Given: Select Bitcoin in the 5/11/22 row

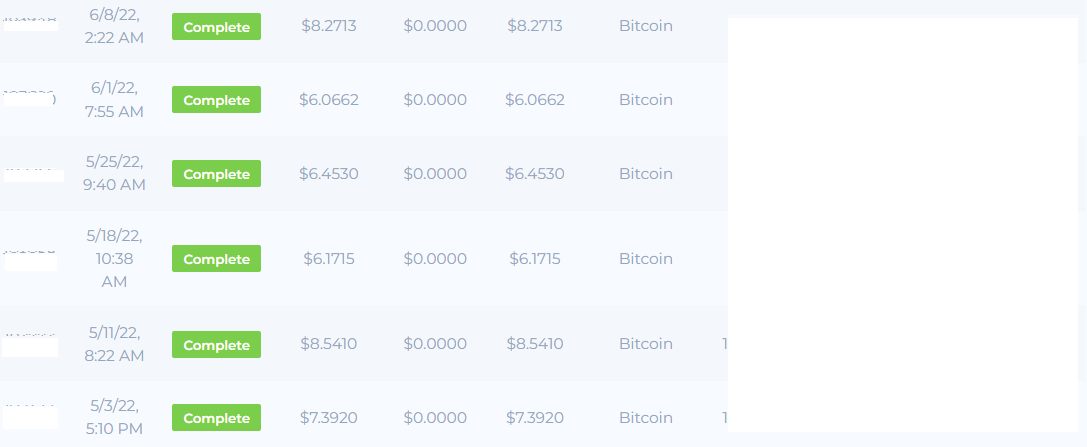Looking at the screenshot, I should point(646,344).
